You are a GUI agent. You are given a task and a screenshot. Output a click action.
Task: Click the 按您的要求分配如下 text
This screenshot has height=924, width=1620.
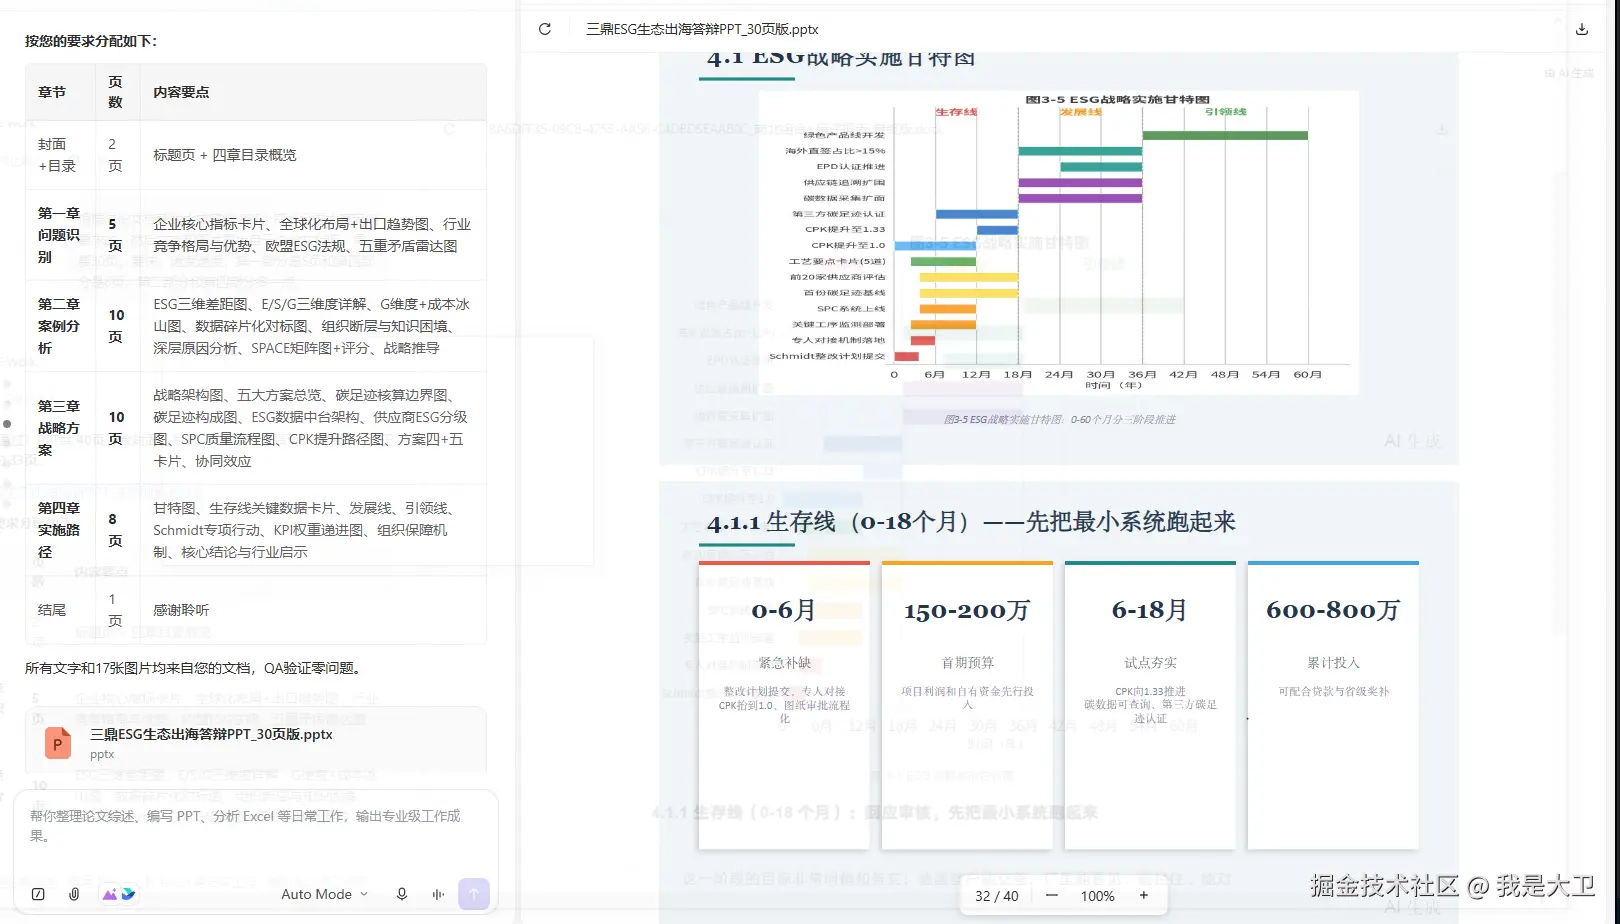[91, 41]
